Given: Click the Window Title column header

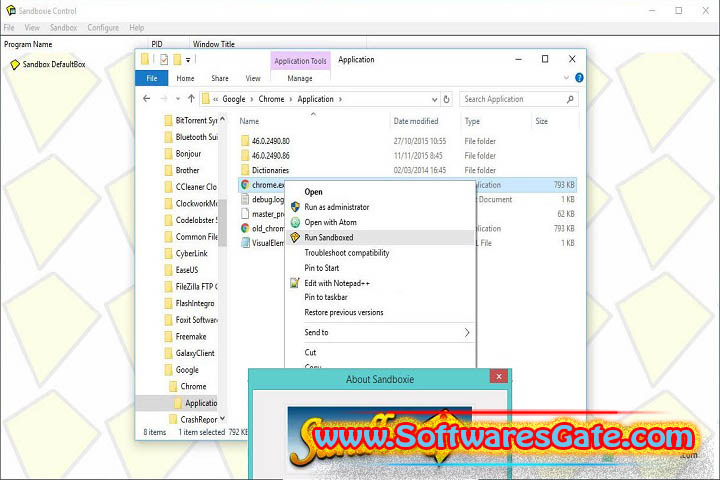Looking at the screenshot, I should 214,44.
